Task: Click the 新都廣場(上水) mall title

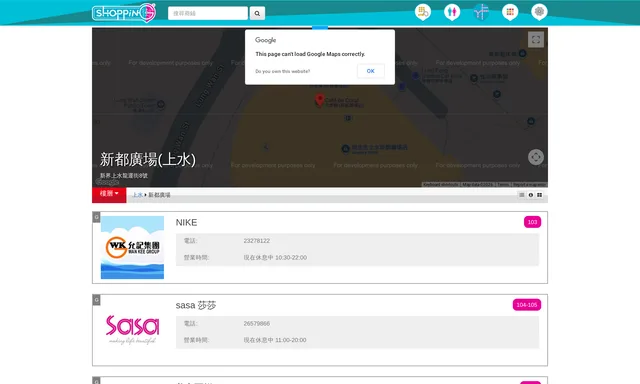Action: tap(148, 160)
